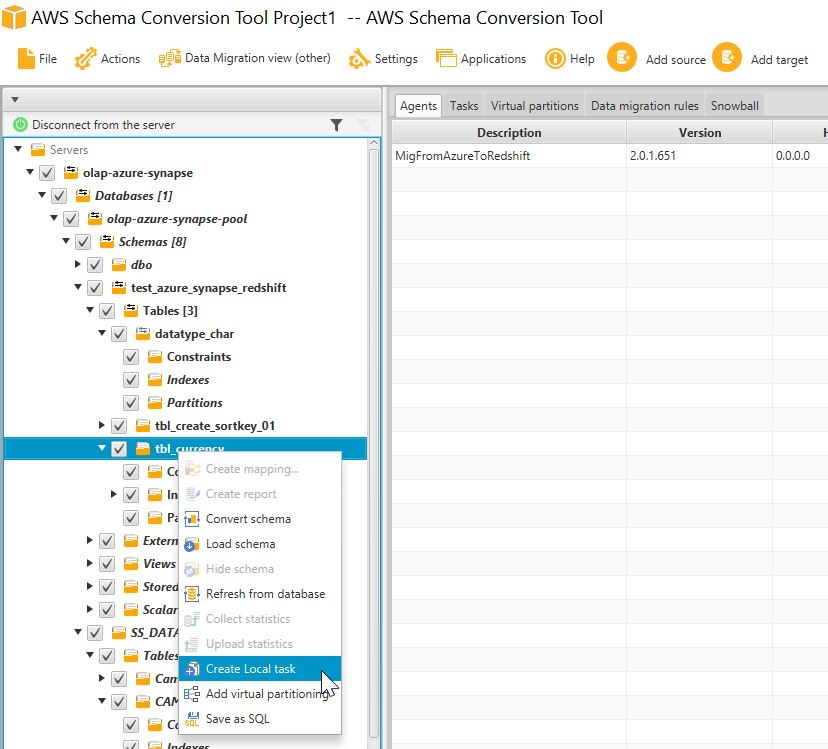The image size is (828, 749).
Task: Click the filter funnel icon
Action: click(x=337, y=125)
